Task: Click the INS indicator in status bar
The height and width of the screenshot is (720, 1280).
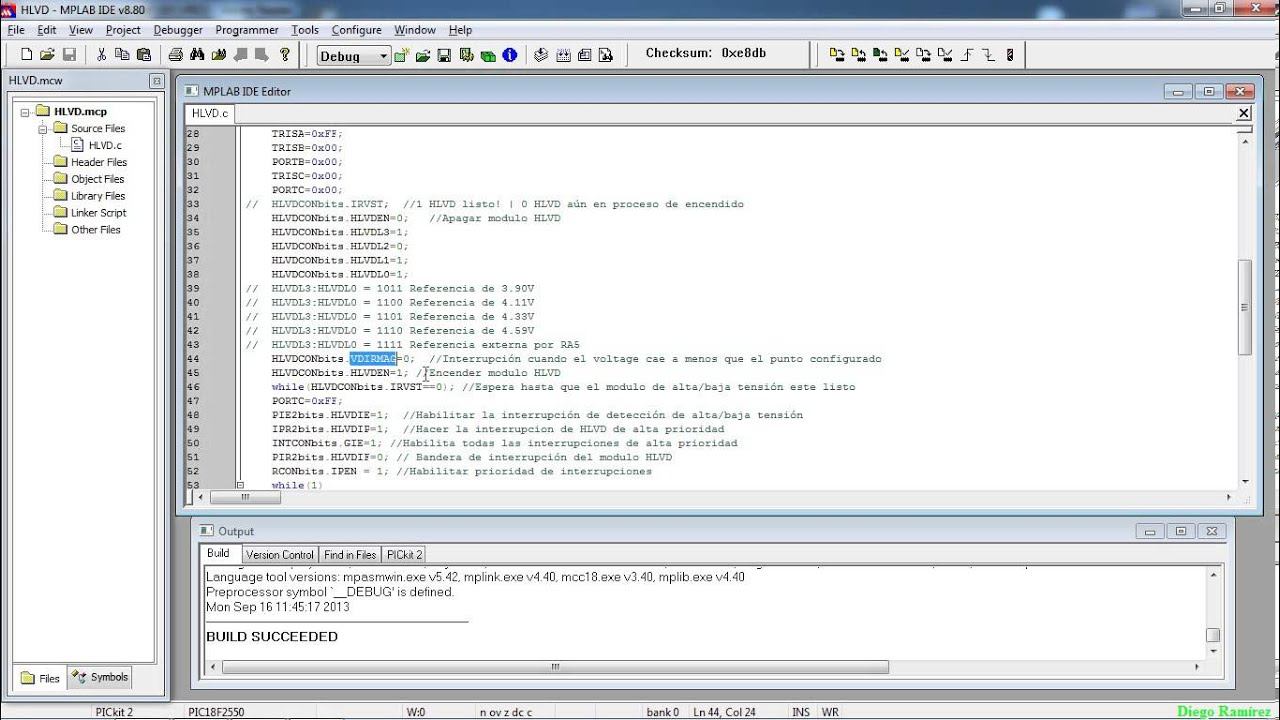Action: tap(801, 712)
